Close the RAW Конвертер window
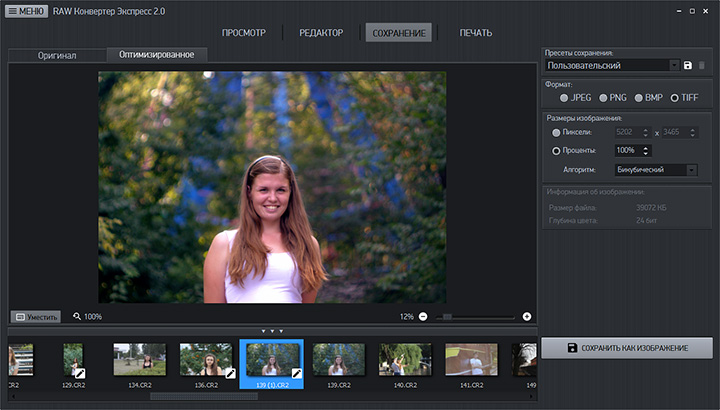 click(x=705, y=11)
